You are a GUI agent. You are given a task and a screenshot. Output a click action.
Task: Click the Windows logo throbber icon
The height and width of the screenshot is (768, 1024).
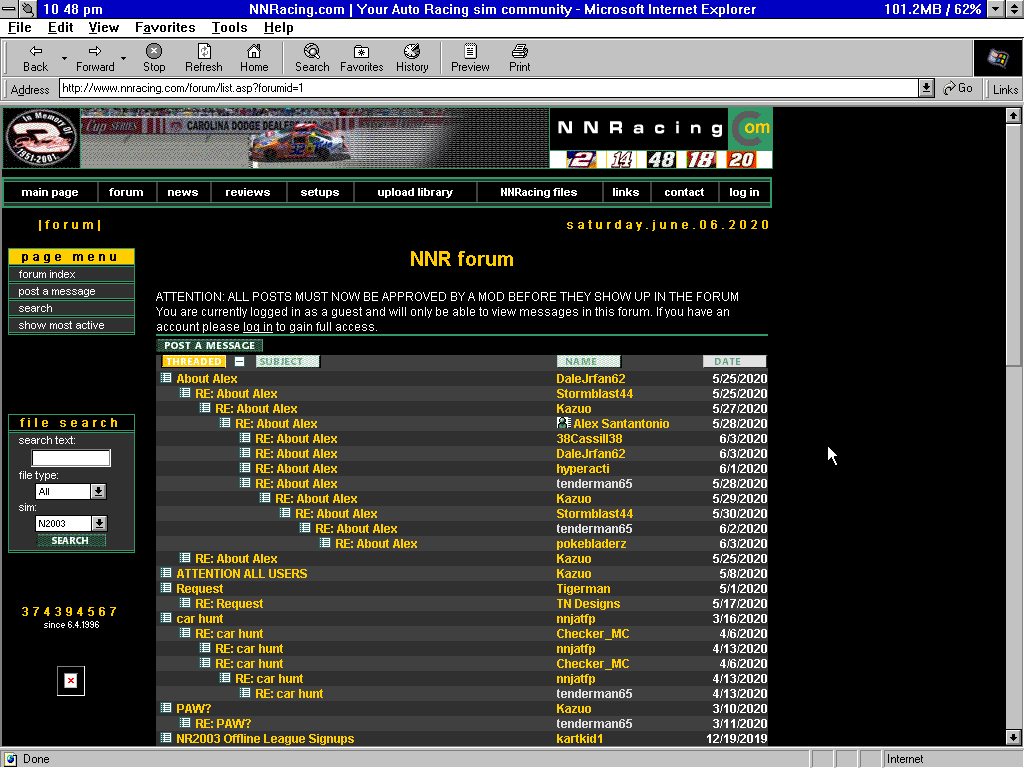click(x=997, y=58)
